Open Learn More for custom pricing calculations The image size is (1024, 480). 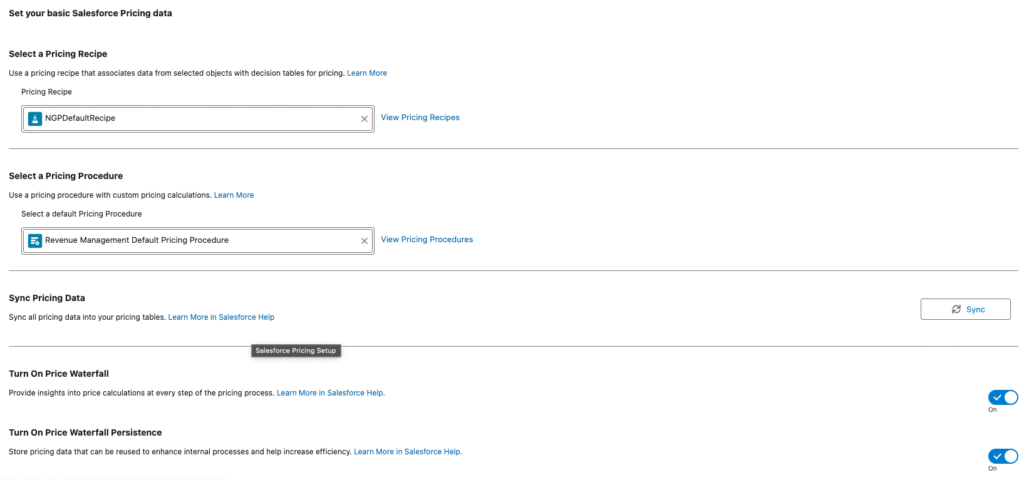(x=233, y=195)
